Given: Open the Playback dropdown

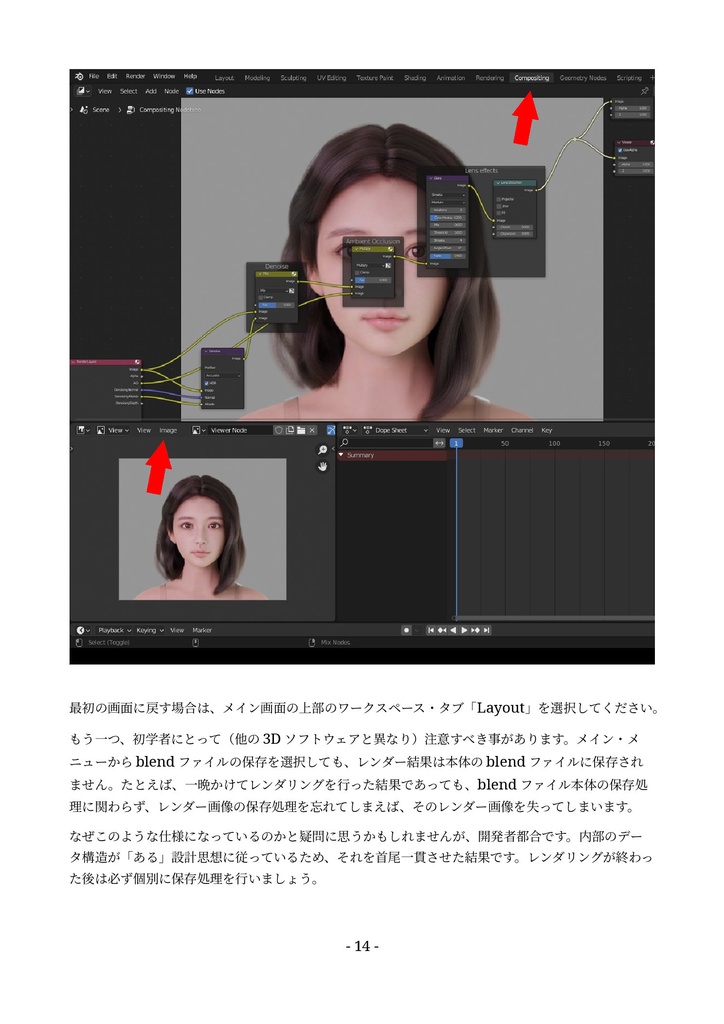Looking at the screenshot, I should click(x=115, y=630).
